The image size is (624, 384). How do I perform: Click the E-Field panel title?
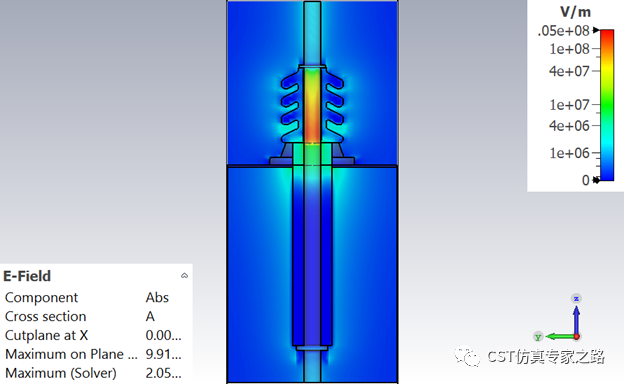coord(27,276)
